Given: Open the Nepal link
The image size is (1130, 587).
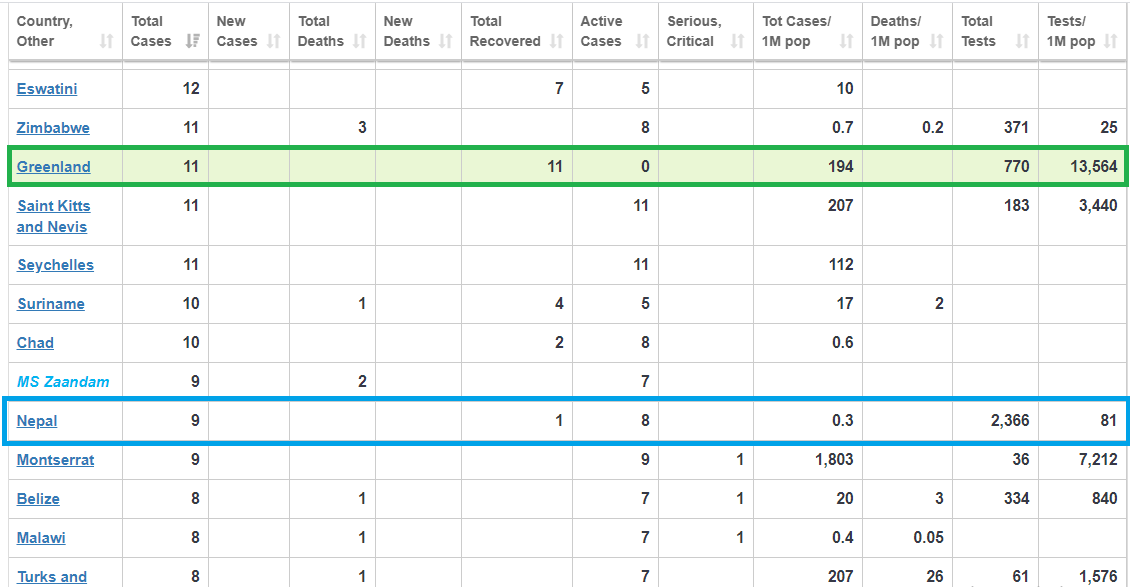Looking at the screenshot, I should (37, 421).
